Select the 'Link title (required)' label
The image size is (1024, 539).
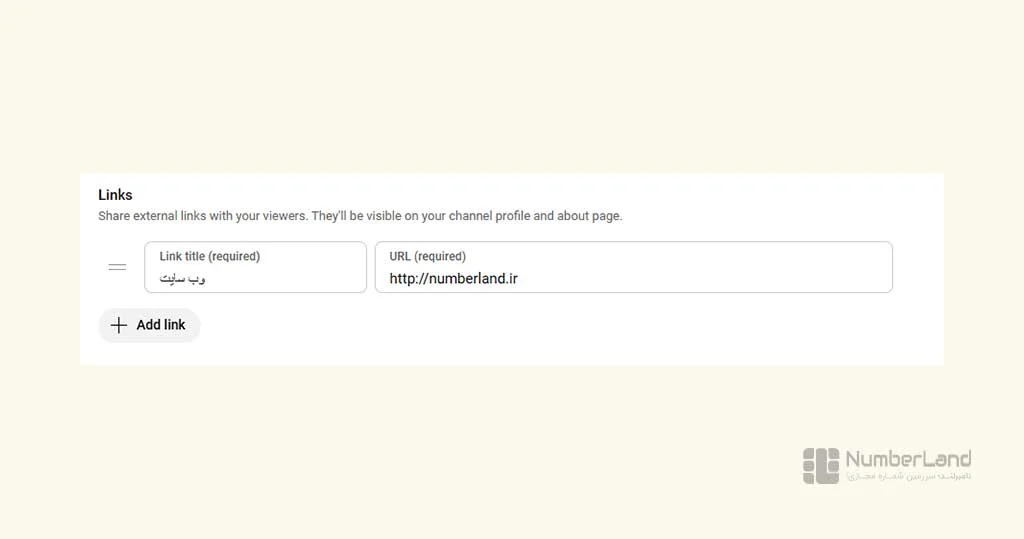click(210, 257)
